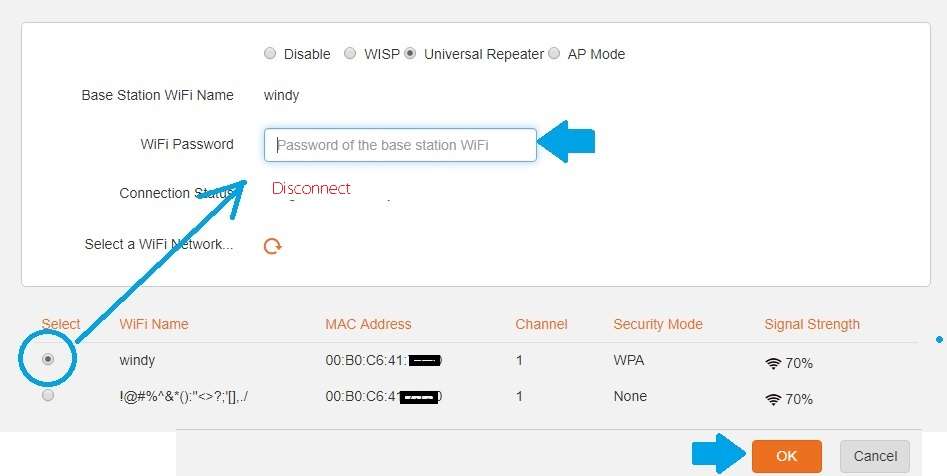Click the Signal Strength column header
947x476 pixels.
812,324
